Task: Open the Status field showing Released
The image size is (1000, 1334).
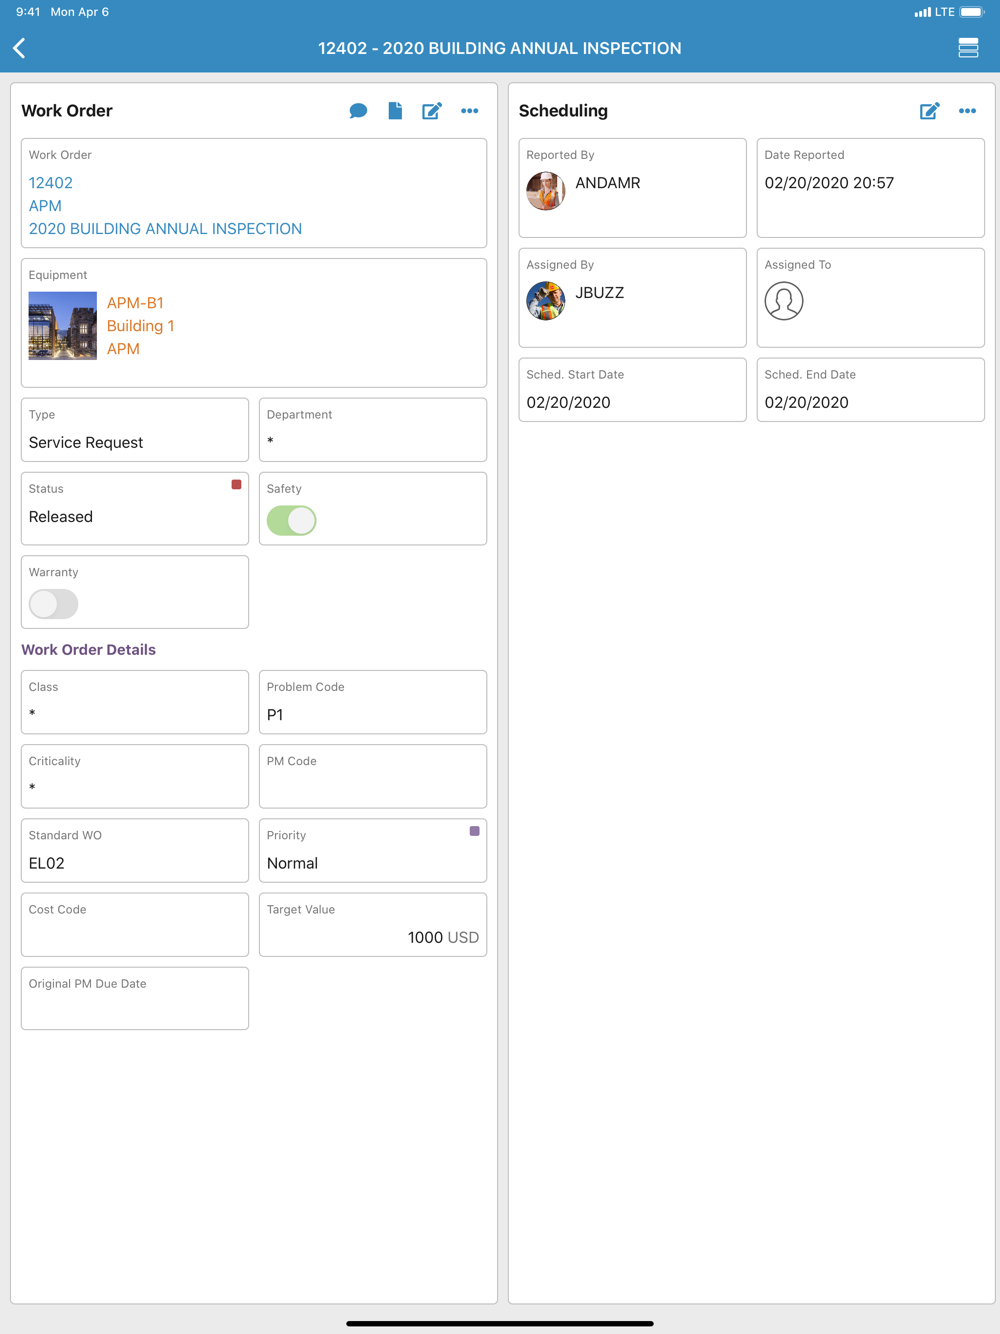Action: (x=135, y=509)
